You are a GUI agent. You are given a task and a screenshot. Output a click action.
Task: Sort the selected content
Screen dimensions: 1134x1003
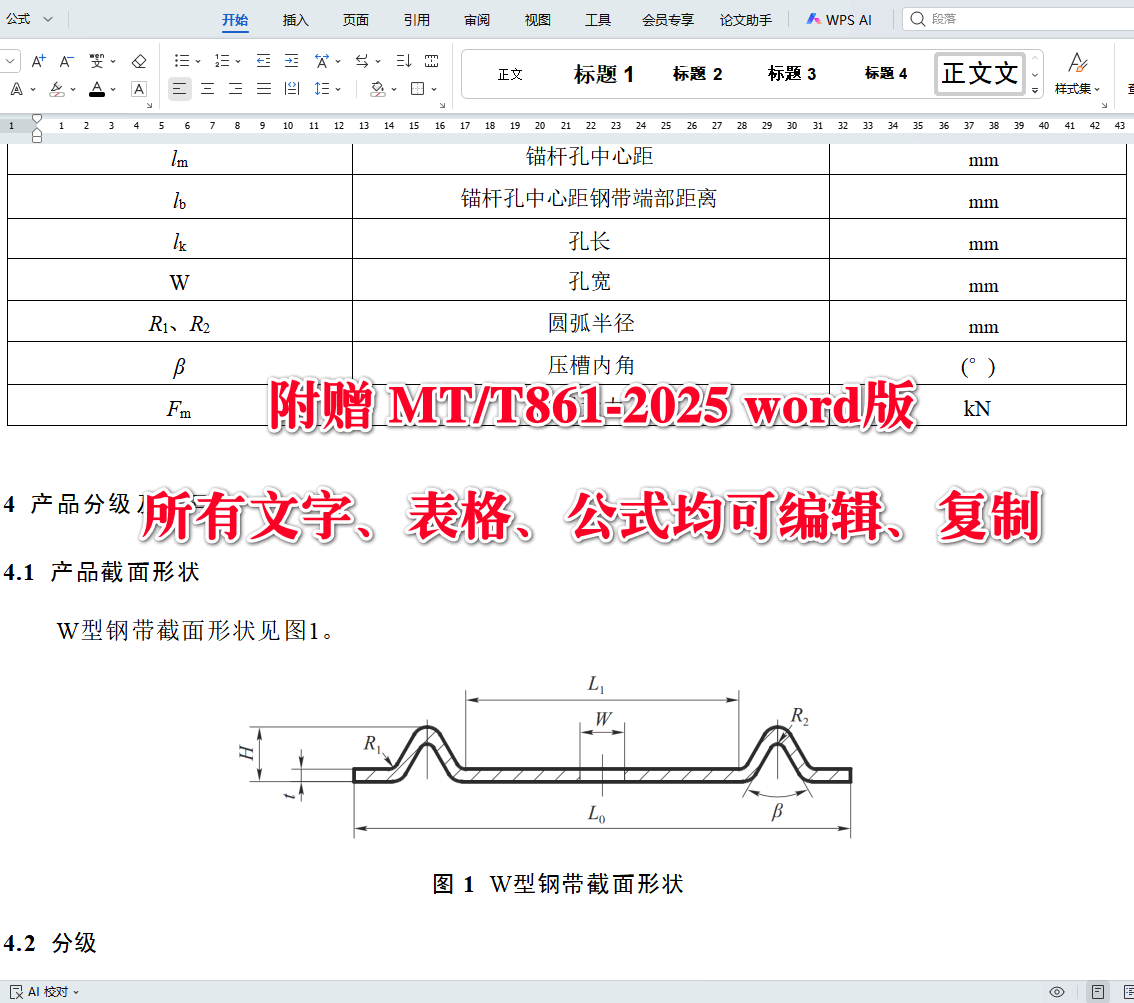[404, 61]
